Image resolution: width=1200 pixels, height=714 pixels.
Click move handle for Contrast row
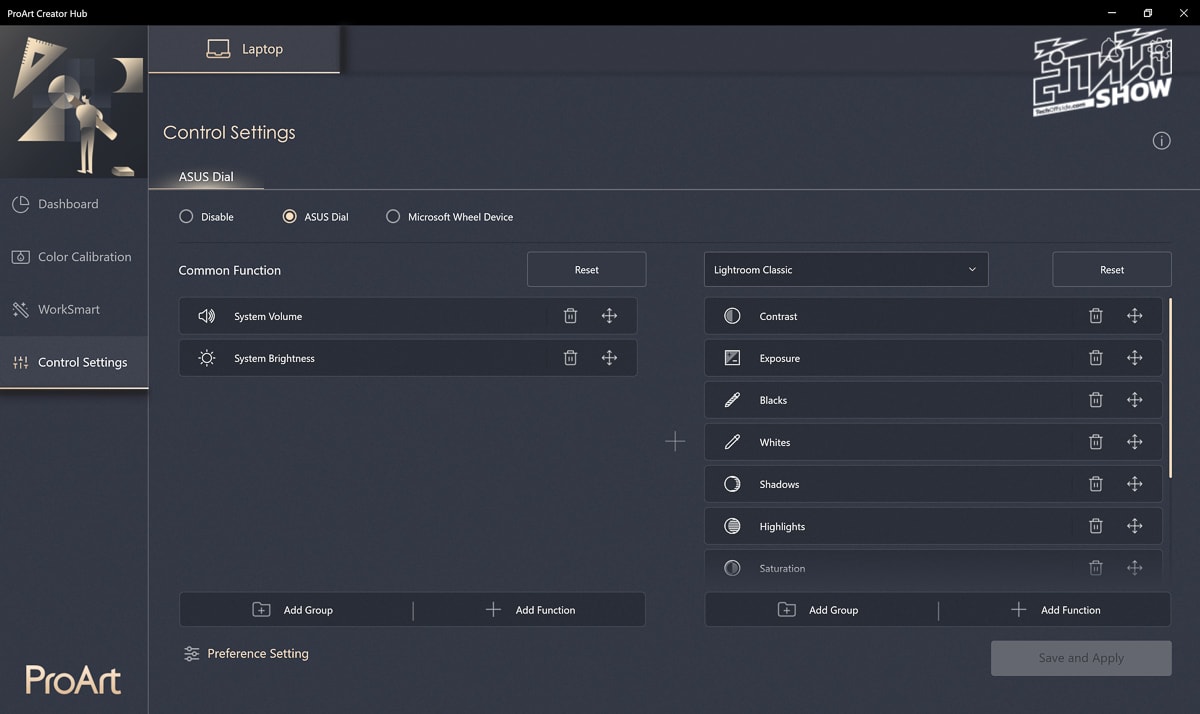point(1134,316)
